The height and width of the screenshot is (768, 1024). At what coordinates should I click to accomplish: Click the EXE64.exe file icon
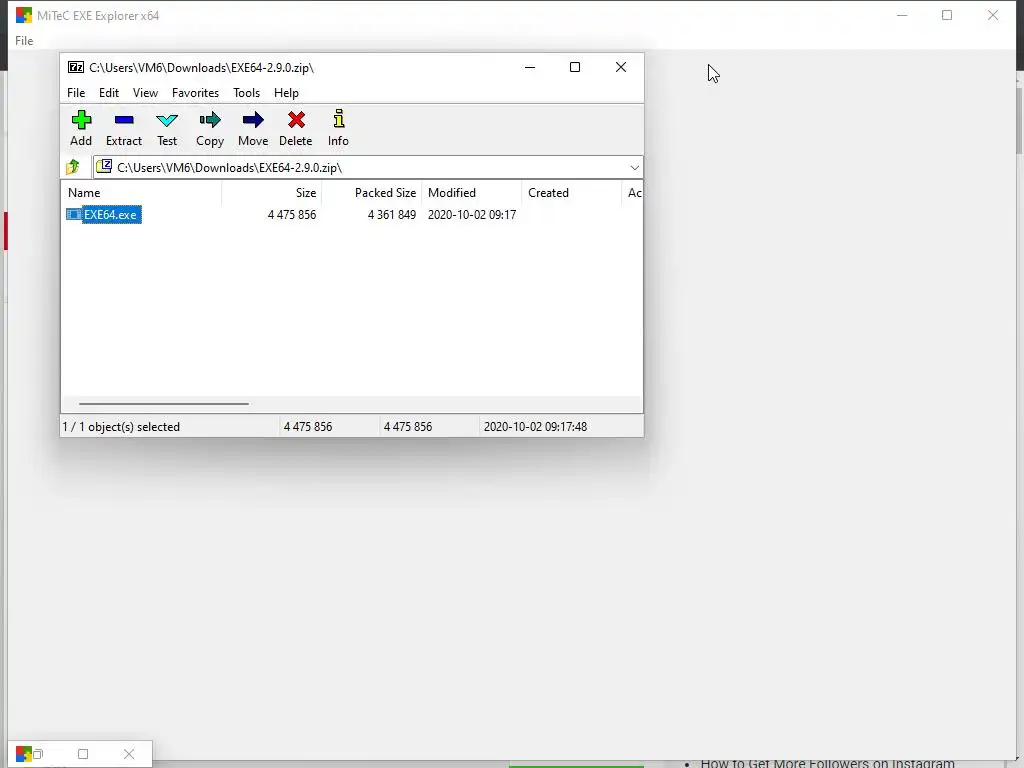[74, 214]
